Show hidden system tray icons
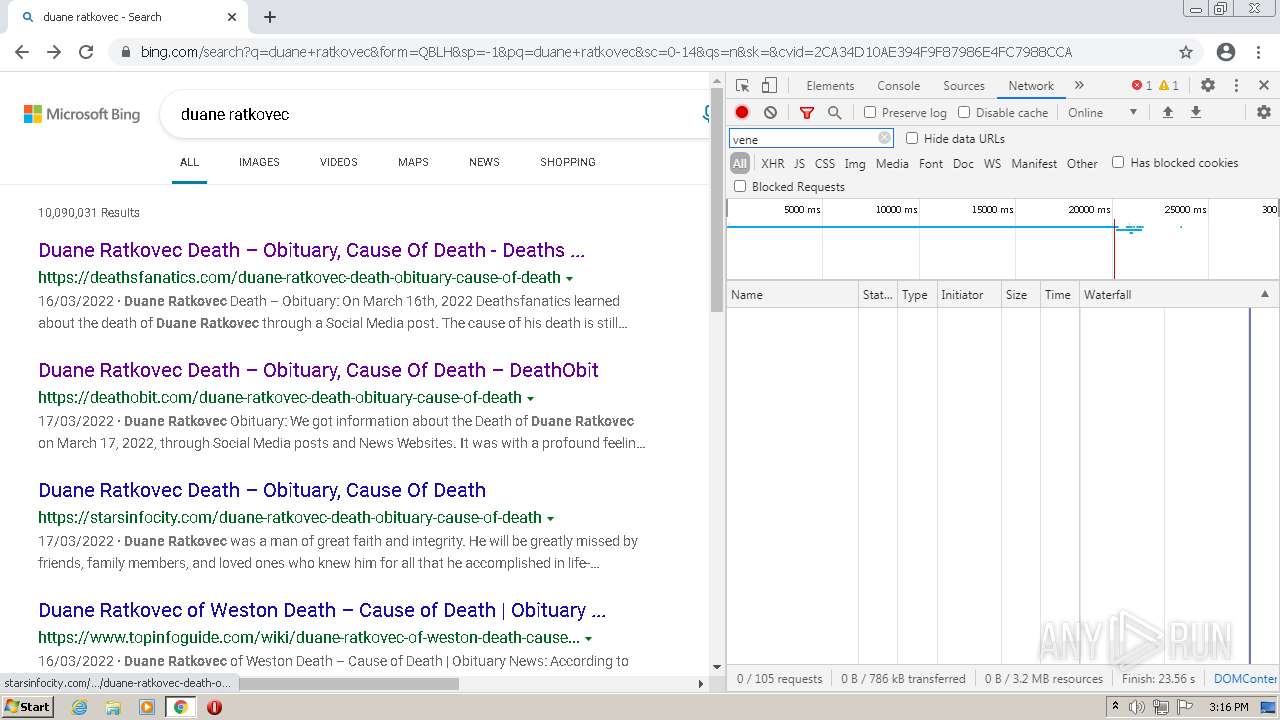Image resolution: width=1280 pixels, height=720 pixels. click(x=1115, y=707)
